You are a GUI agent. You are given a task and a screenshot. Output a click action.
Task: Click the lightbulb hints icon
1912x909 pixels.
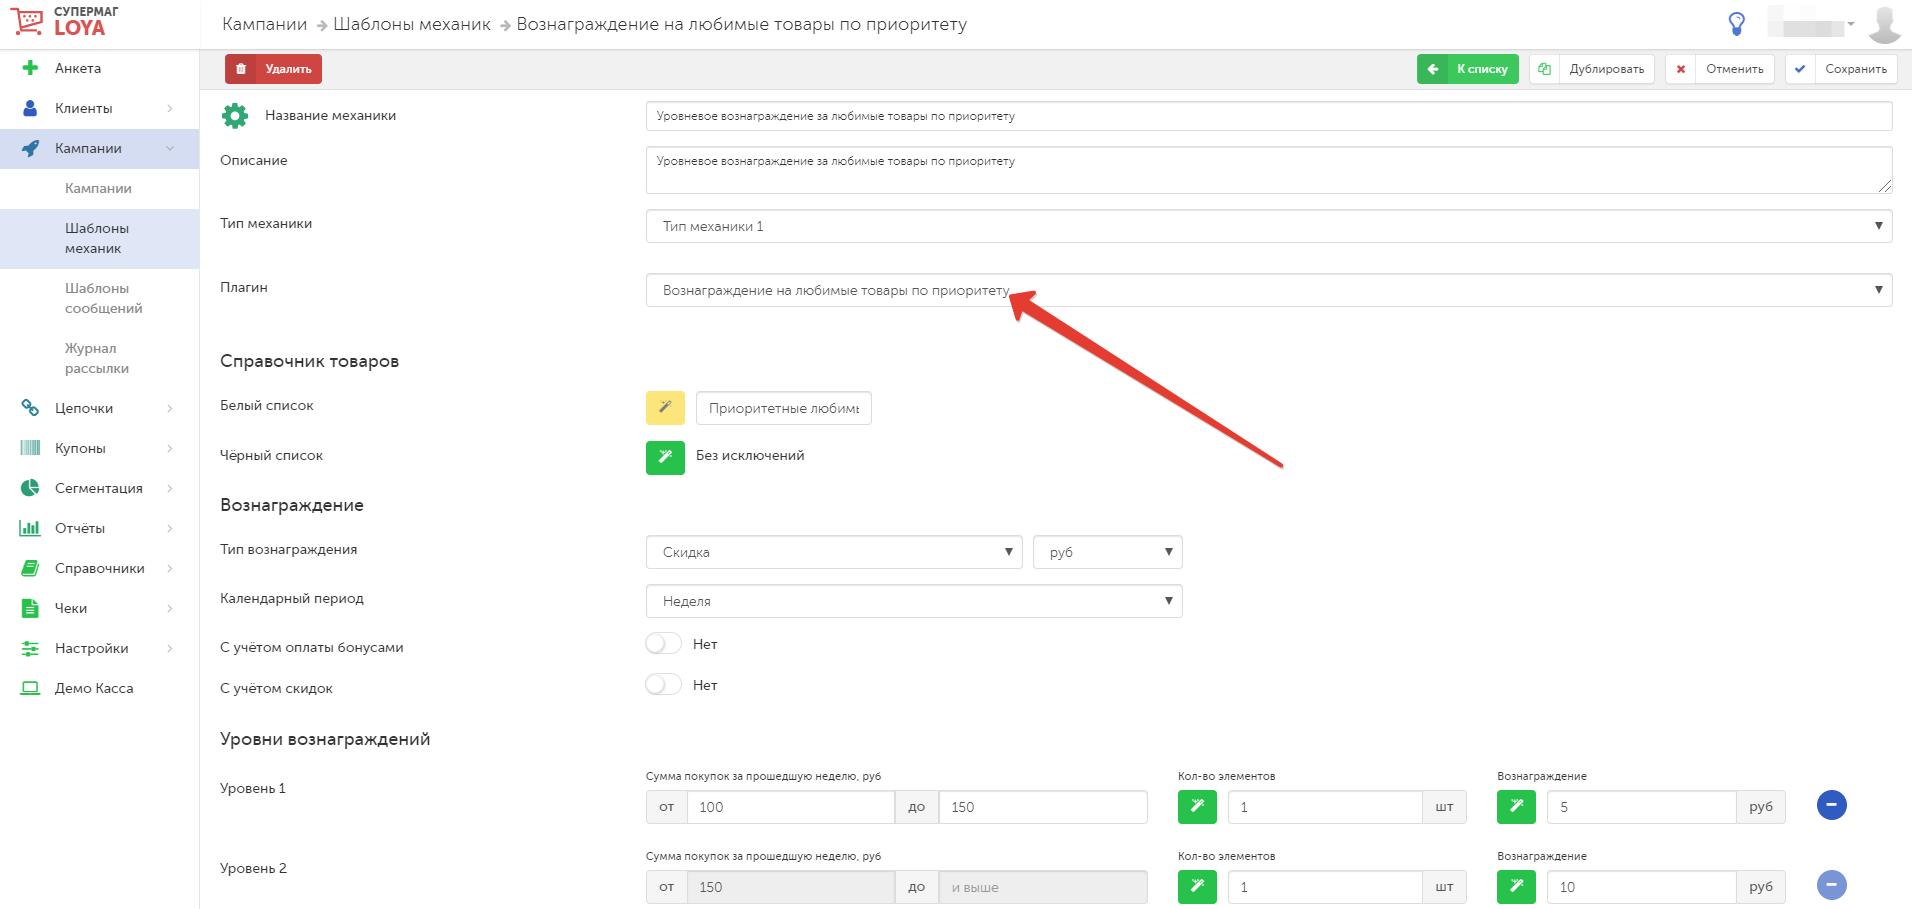[1737, 24]
